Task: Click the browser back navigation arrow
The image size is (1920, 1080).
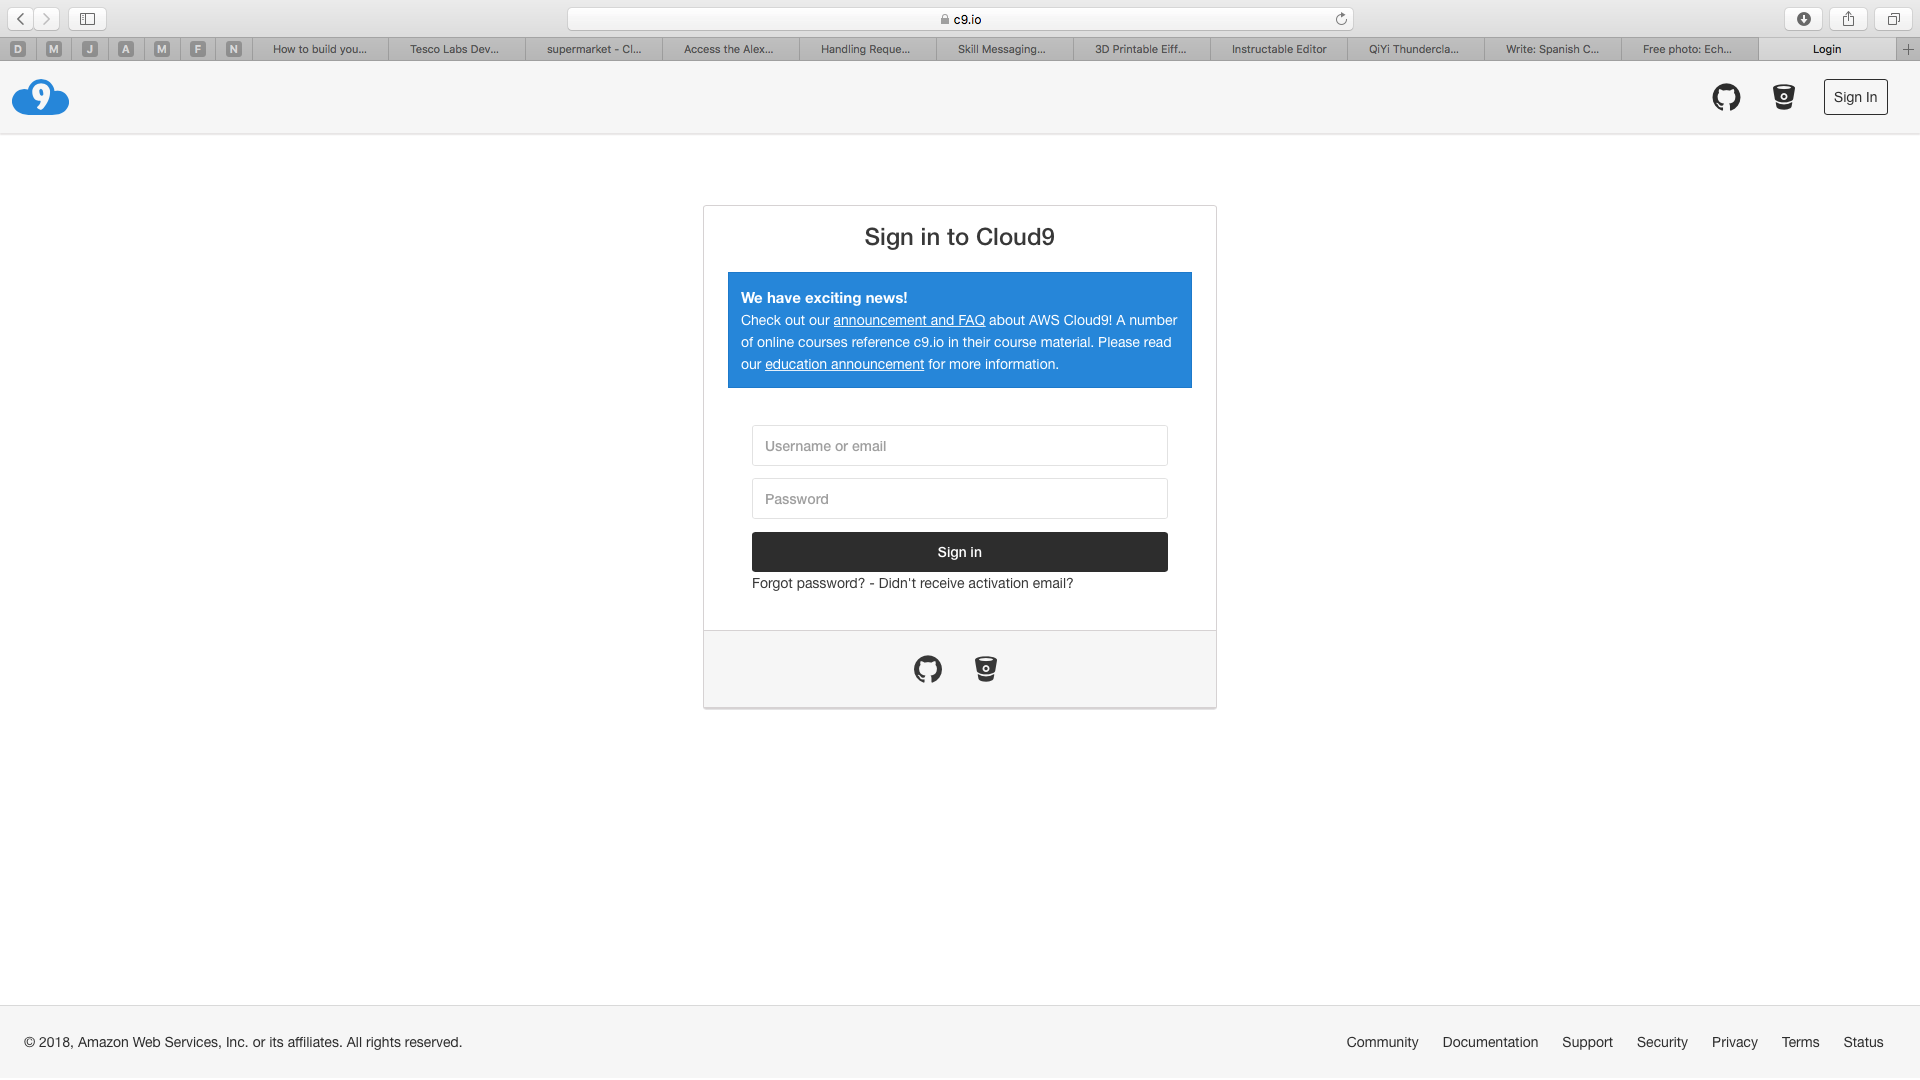Action: pos(21,18)
